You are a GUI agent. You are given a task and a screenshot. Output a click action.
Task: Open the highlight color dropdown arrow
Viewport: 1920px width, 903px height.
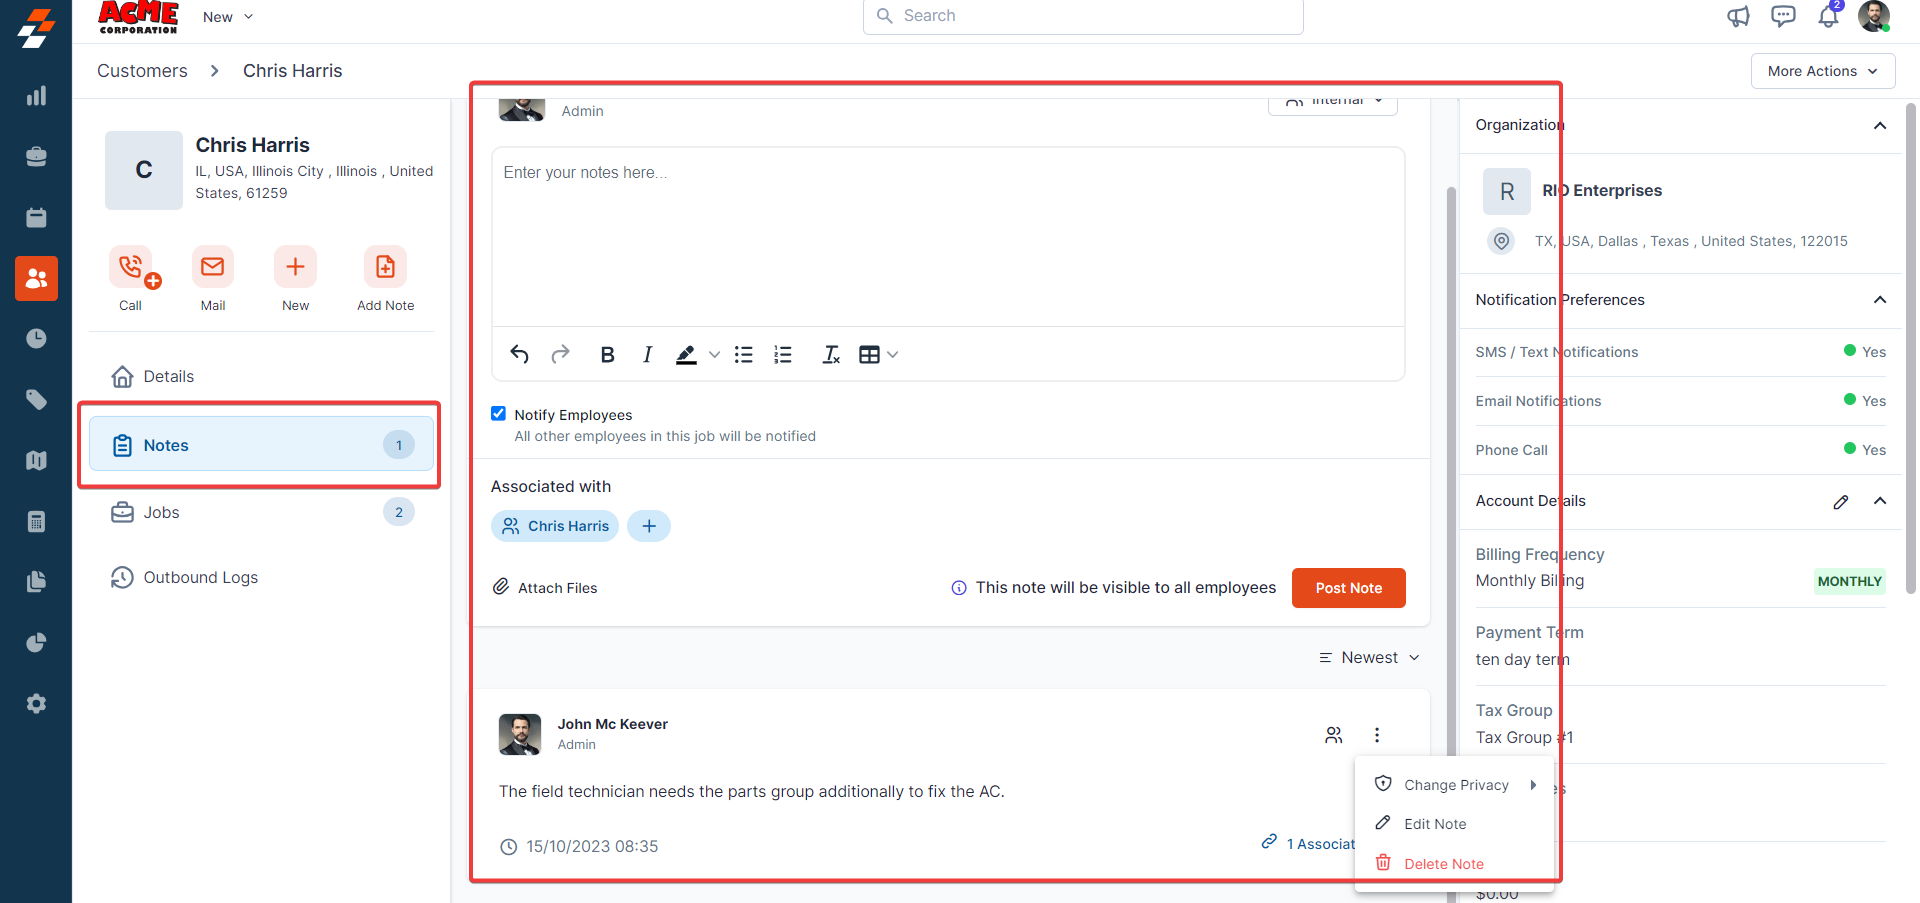[714, 354]
